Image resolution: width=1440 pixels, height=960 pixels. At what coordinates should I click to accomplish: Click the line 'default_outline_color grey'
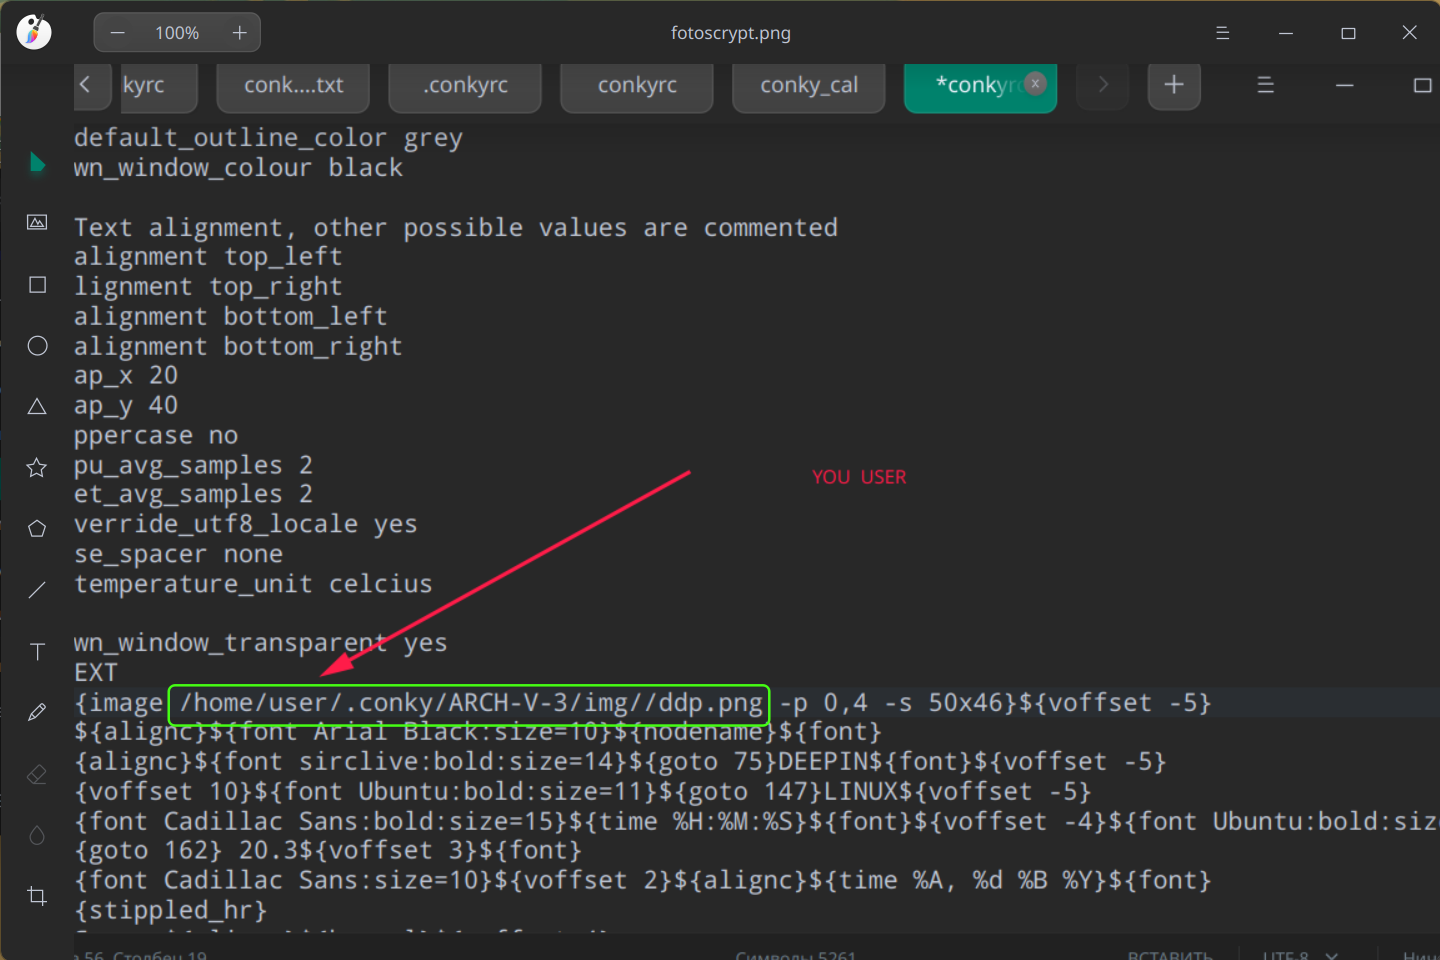[268, 138]
